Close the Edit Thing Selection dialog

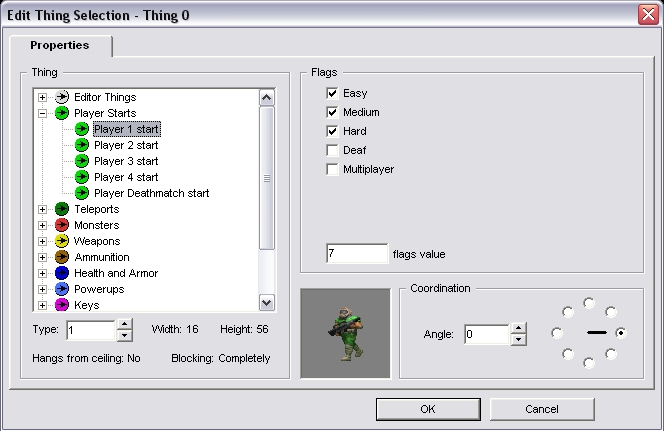tap(648, 15)
